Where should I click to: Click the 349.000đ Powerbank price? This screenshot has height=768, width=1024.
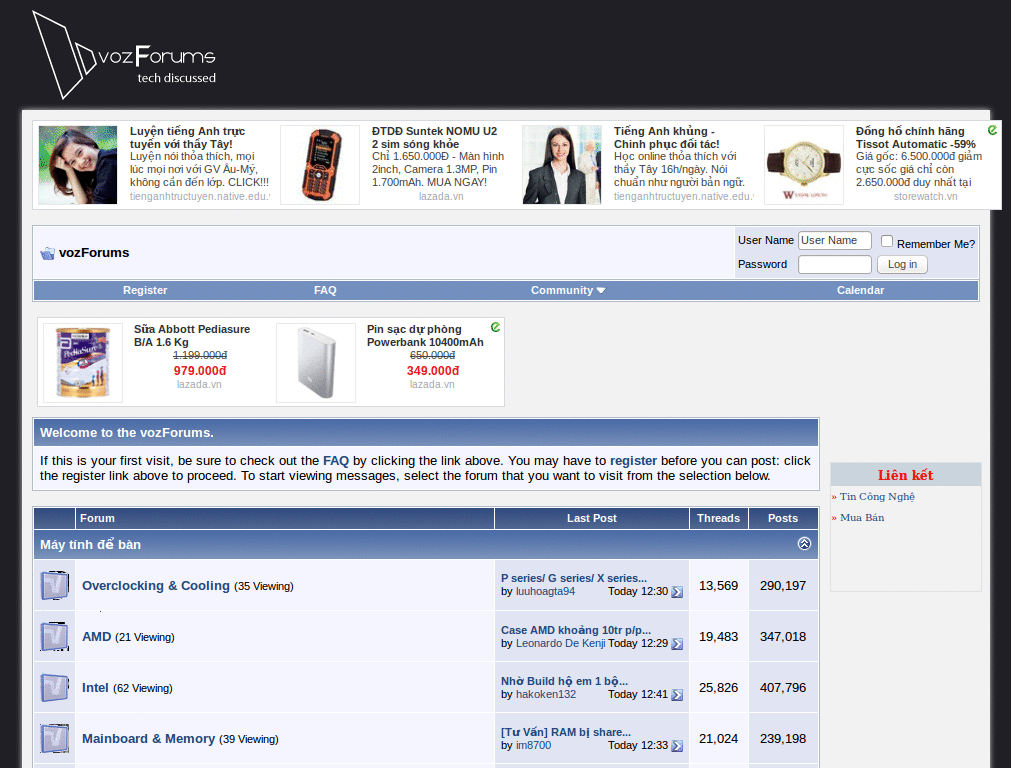(x=433, y=371)
